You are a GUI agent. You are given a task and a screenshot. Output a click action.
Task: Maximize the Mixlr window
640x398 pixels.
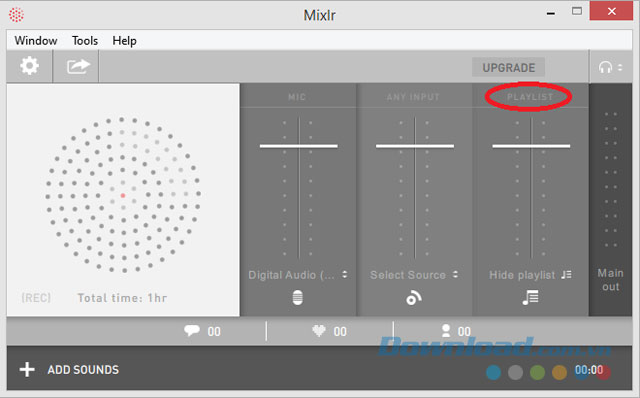pyautogui.click(x=577, y=11)
